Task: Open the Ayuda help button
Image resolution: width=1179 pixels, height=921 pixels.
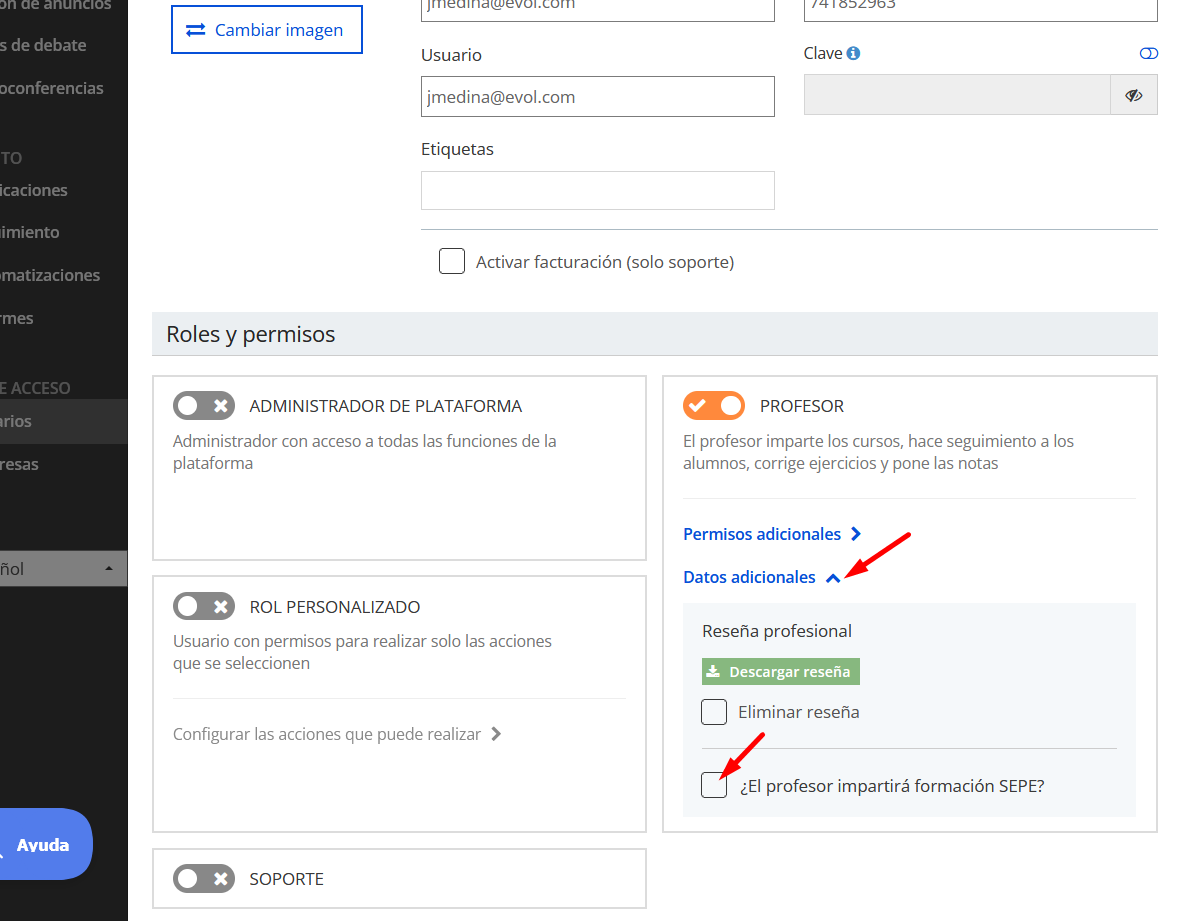Action: coord(44,844)
